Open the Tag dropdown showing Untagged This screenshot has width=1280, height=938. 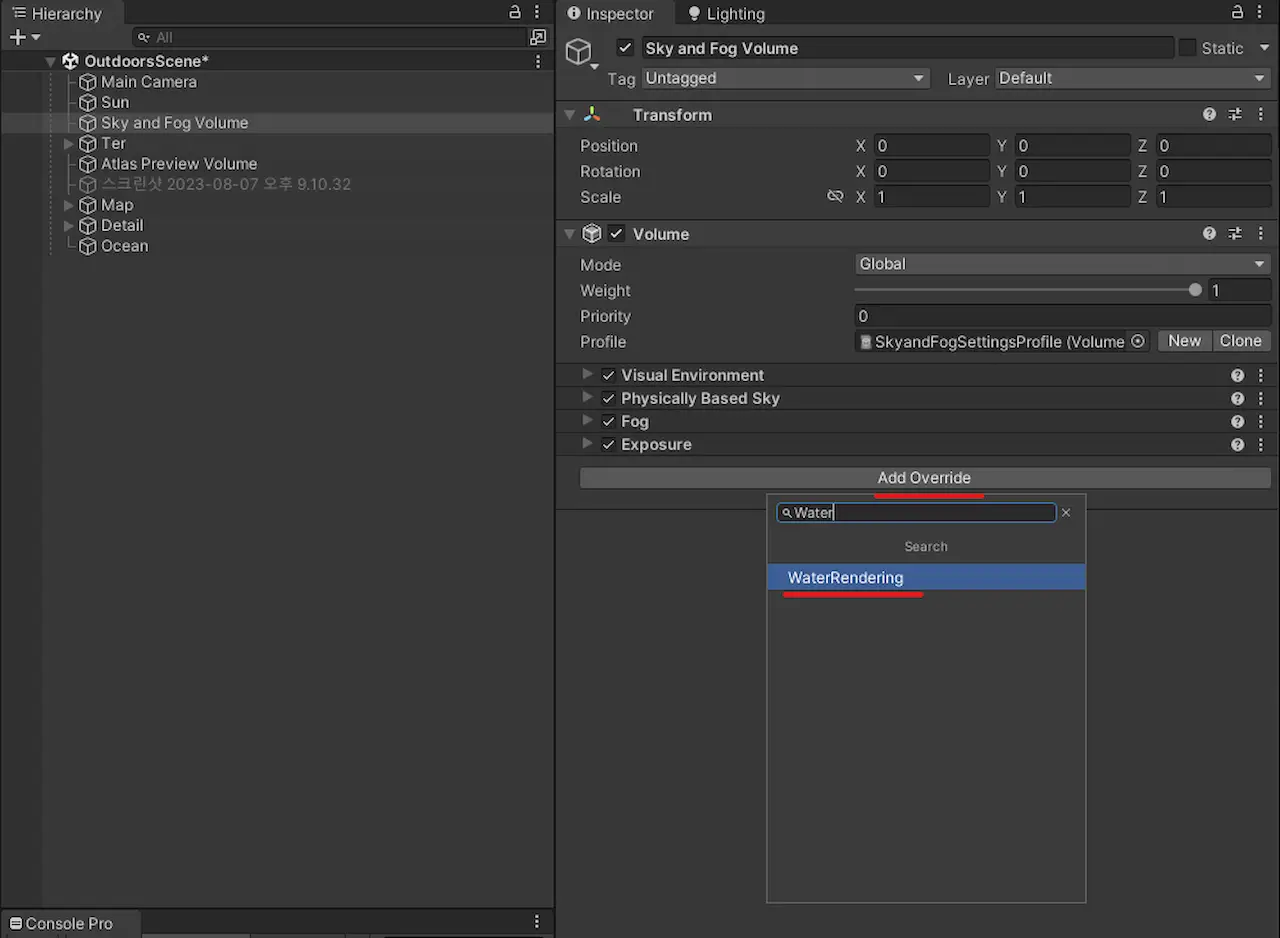point(785,78)
